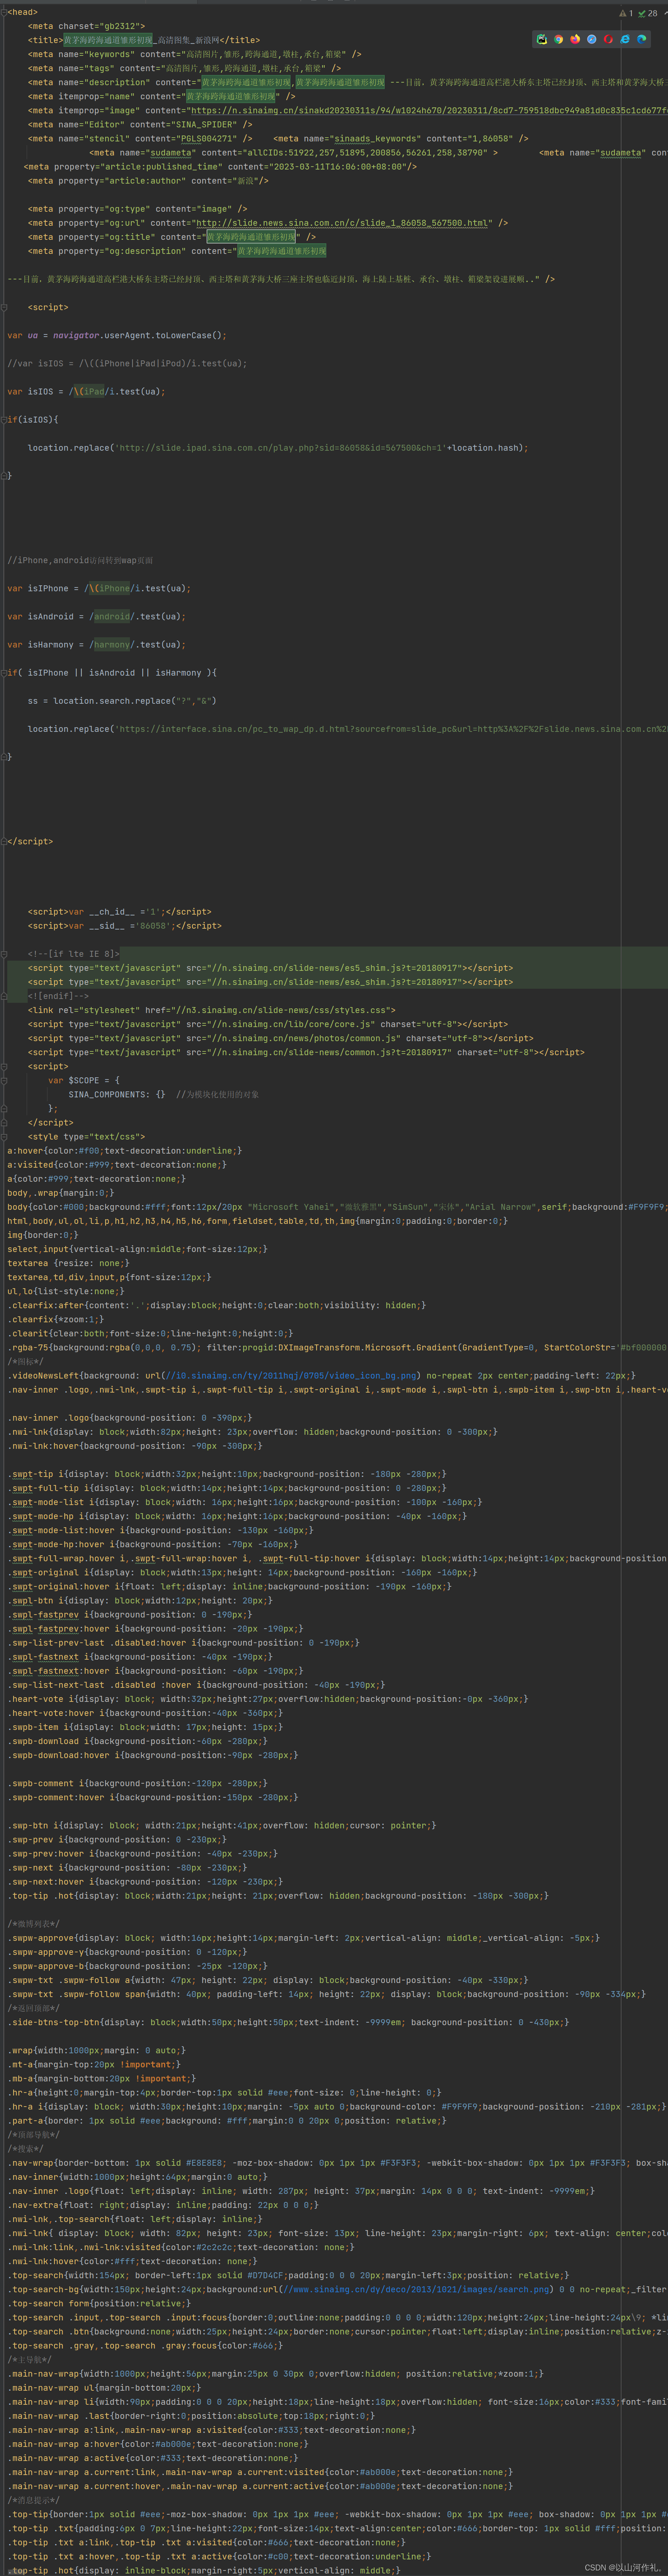Click the a:hover color #f00 rule
Viewport: 668px width, 2576px height.
(x=124, y=1151)
